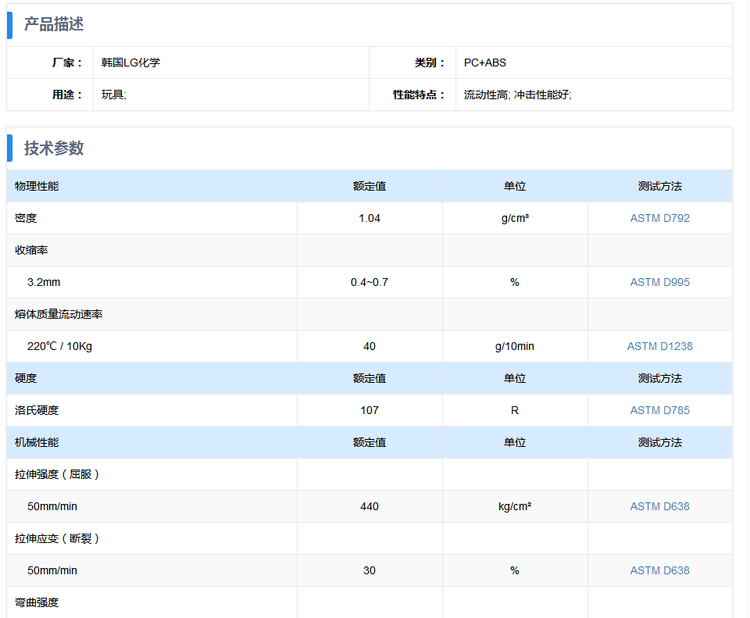Click the 洛氏硬度 row label
Viewport: 750px width, 618px height.
click(x=37, y=410)
